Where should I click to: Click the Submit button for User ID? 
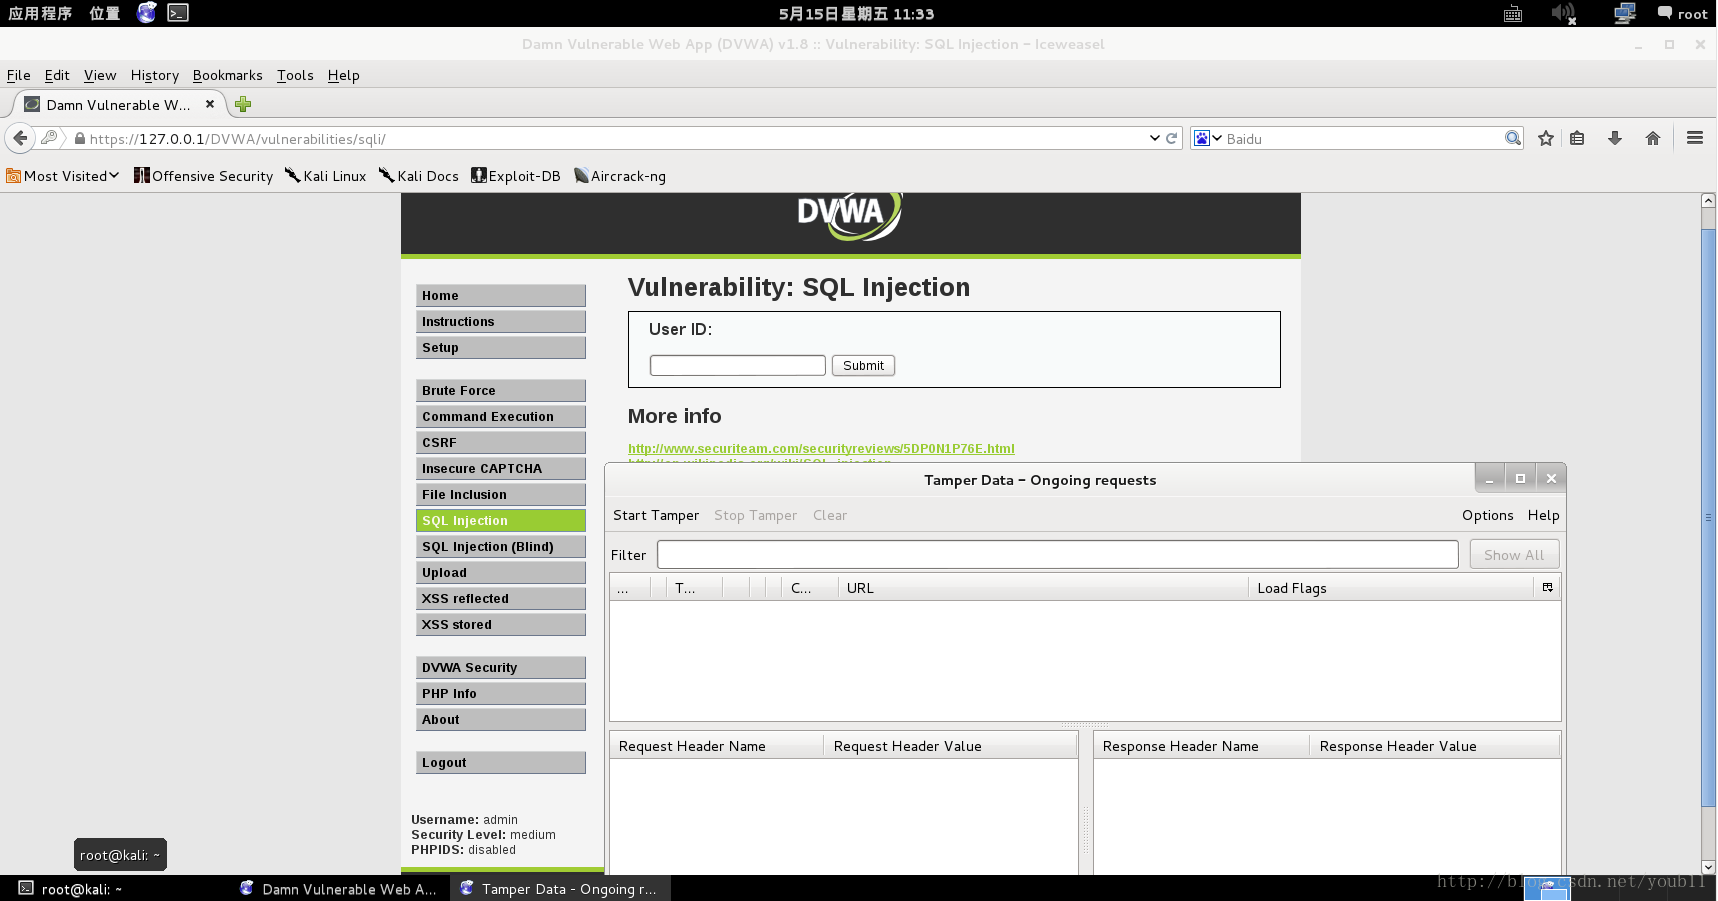[863, 365]
